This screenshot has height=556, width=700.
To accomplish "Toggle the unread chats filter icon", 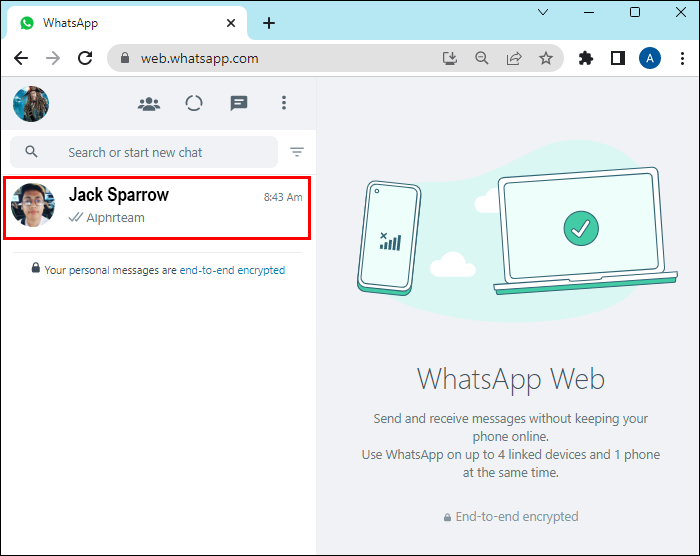I will [297, 152].
